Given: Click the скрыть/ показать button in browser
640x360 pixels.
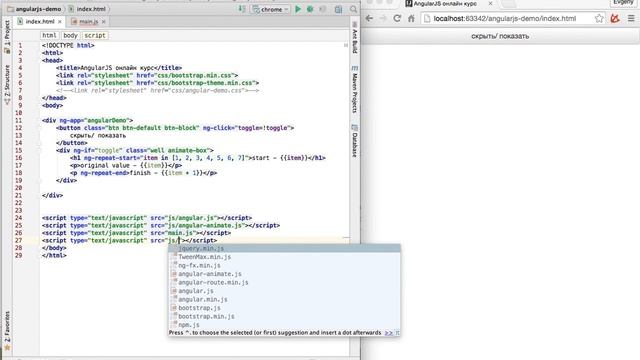Looking at the screenshot, I should [500, 36].
